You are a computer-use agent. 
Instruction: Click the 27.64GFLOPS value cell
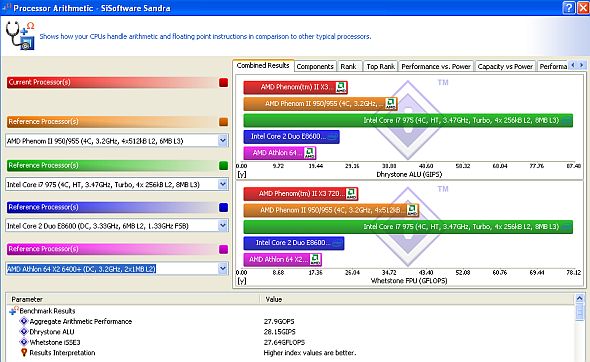tap(284, 342)
